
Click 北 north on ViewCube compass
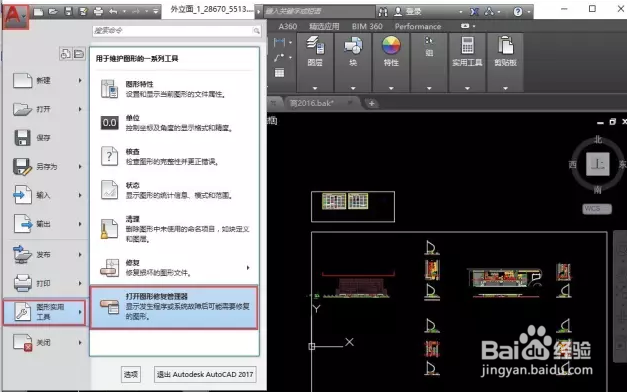tap(598, 139)
